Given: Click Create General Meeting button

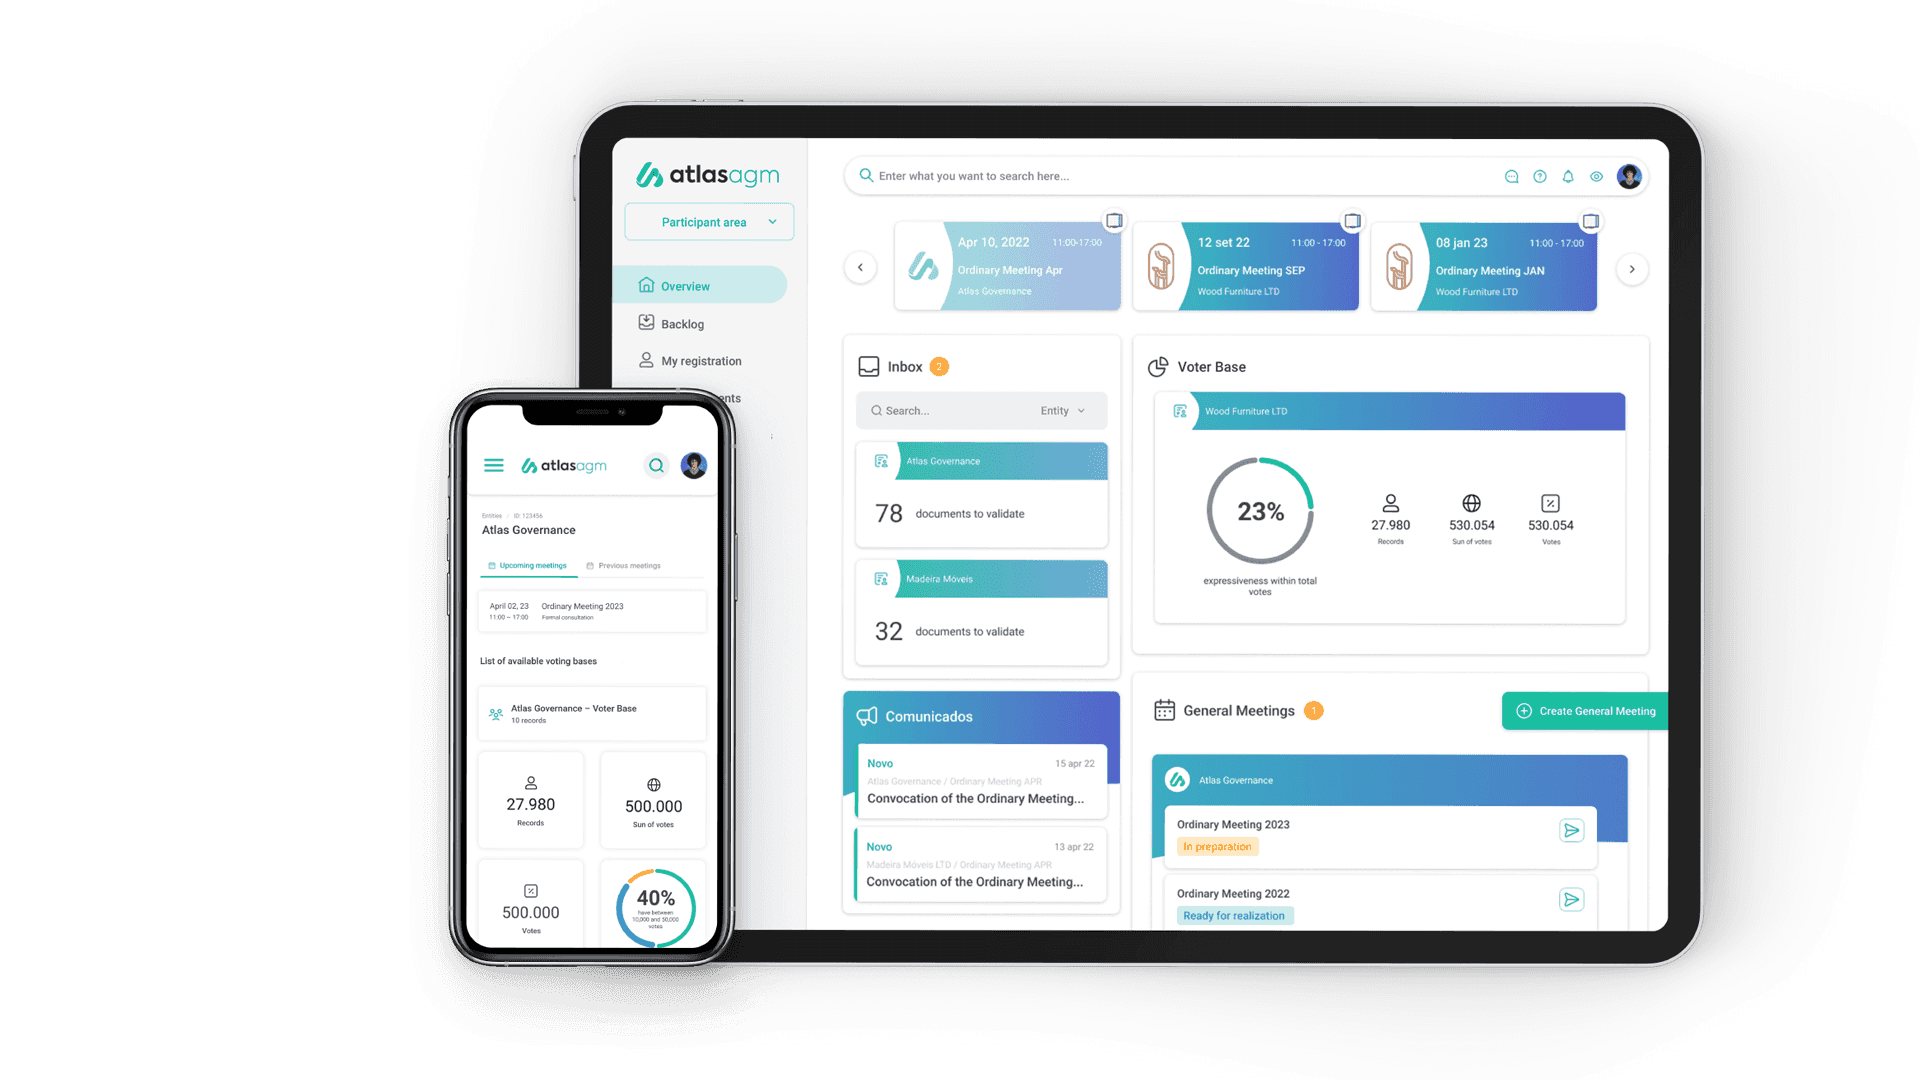Looking at the screenshot, I should pos(1586,711).
